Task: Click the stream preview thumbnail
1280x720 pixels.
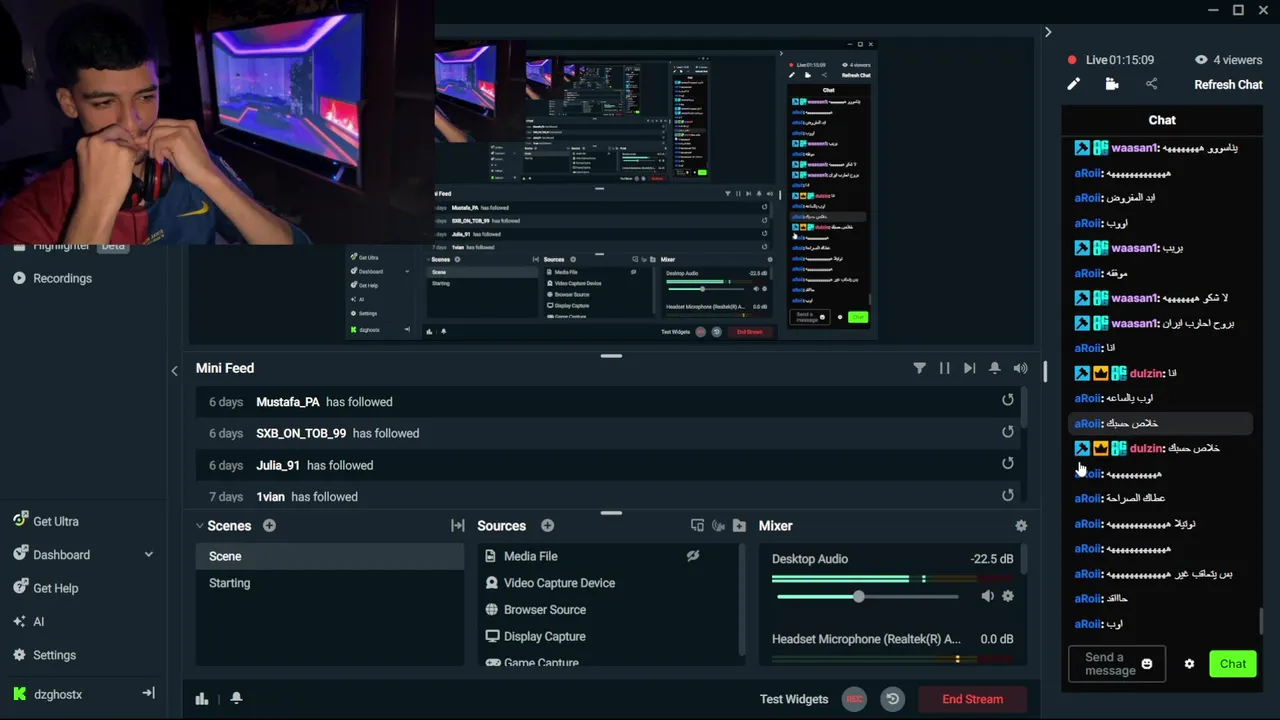Action: (x=610, y=190)
